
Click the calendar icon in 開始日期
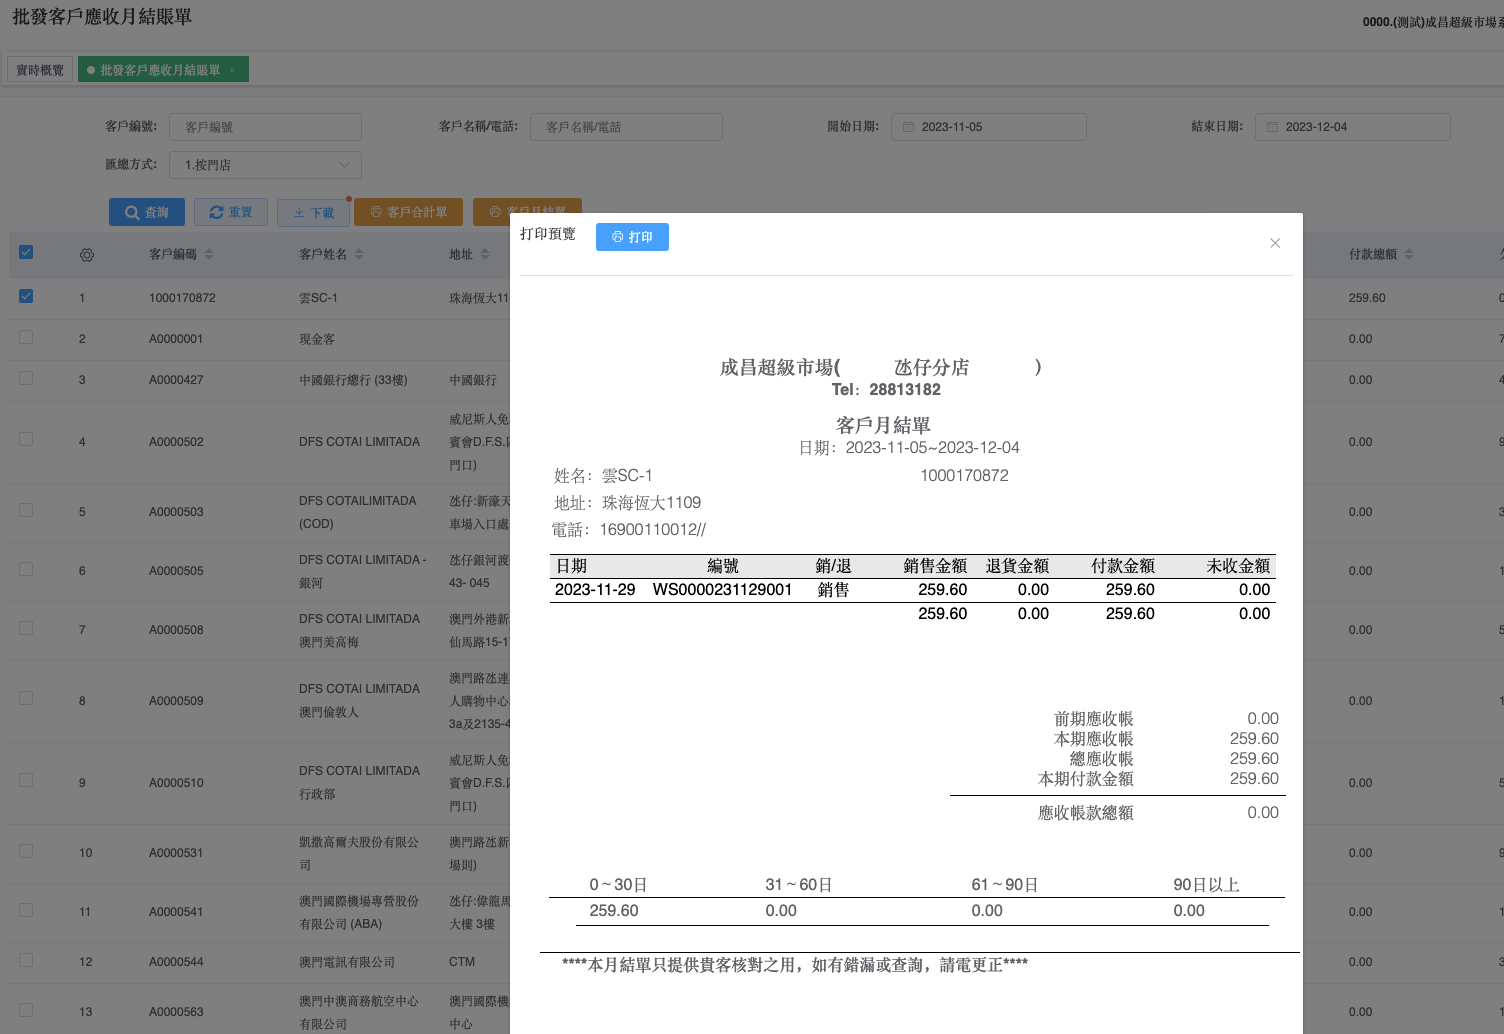[908, 127]
